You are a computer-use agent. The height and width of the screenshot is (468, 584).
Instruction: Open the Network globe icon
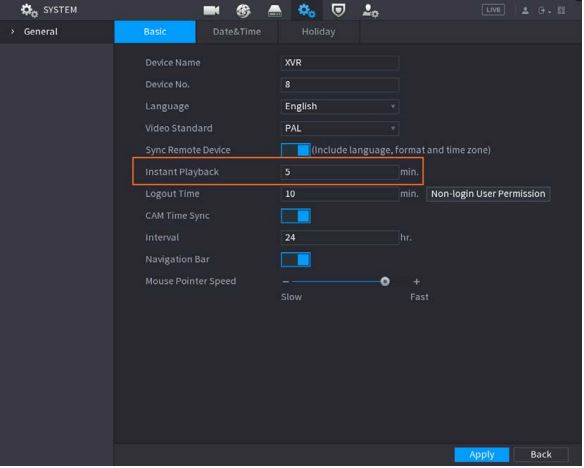[x=243, y=10]
